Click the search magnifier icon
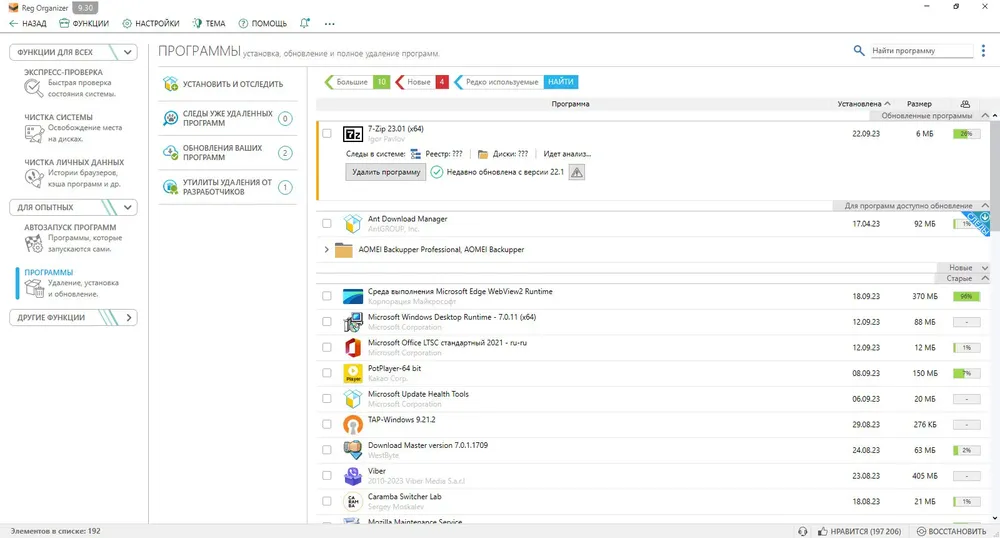The width and height of the screenshot is (1000, 538). (x=859, y=50)
